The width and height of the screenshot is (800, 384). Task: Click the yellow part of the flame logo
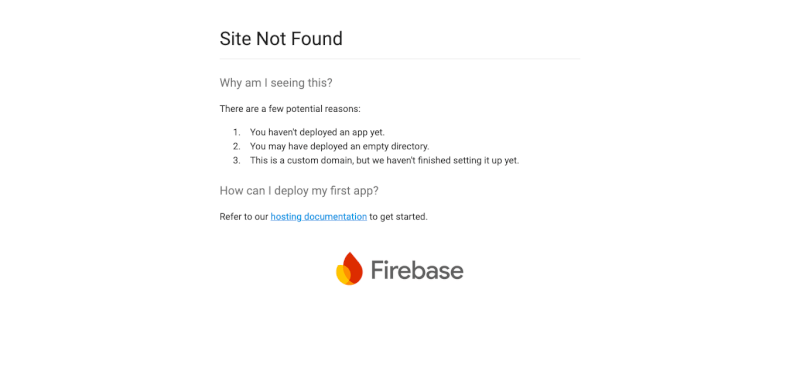pos(342,276)
